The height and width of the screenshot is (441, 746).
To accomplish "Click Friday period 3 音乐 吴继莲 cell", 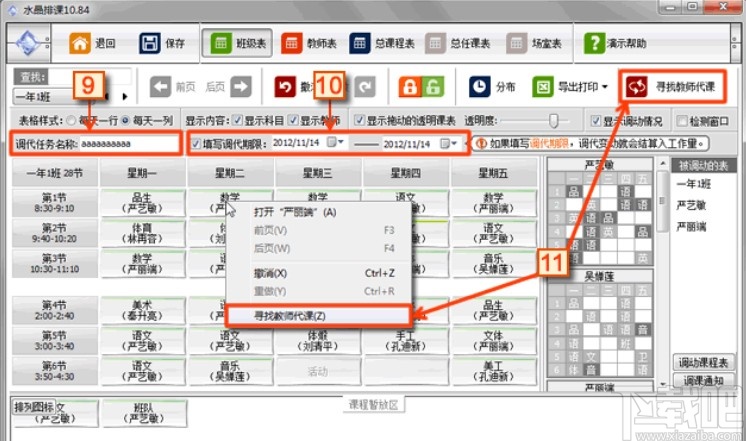I will [493, 264].
